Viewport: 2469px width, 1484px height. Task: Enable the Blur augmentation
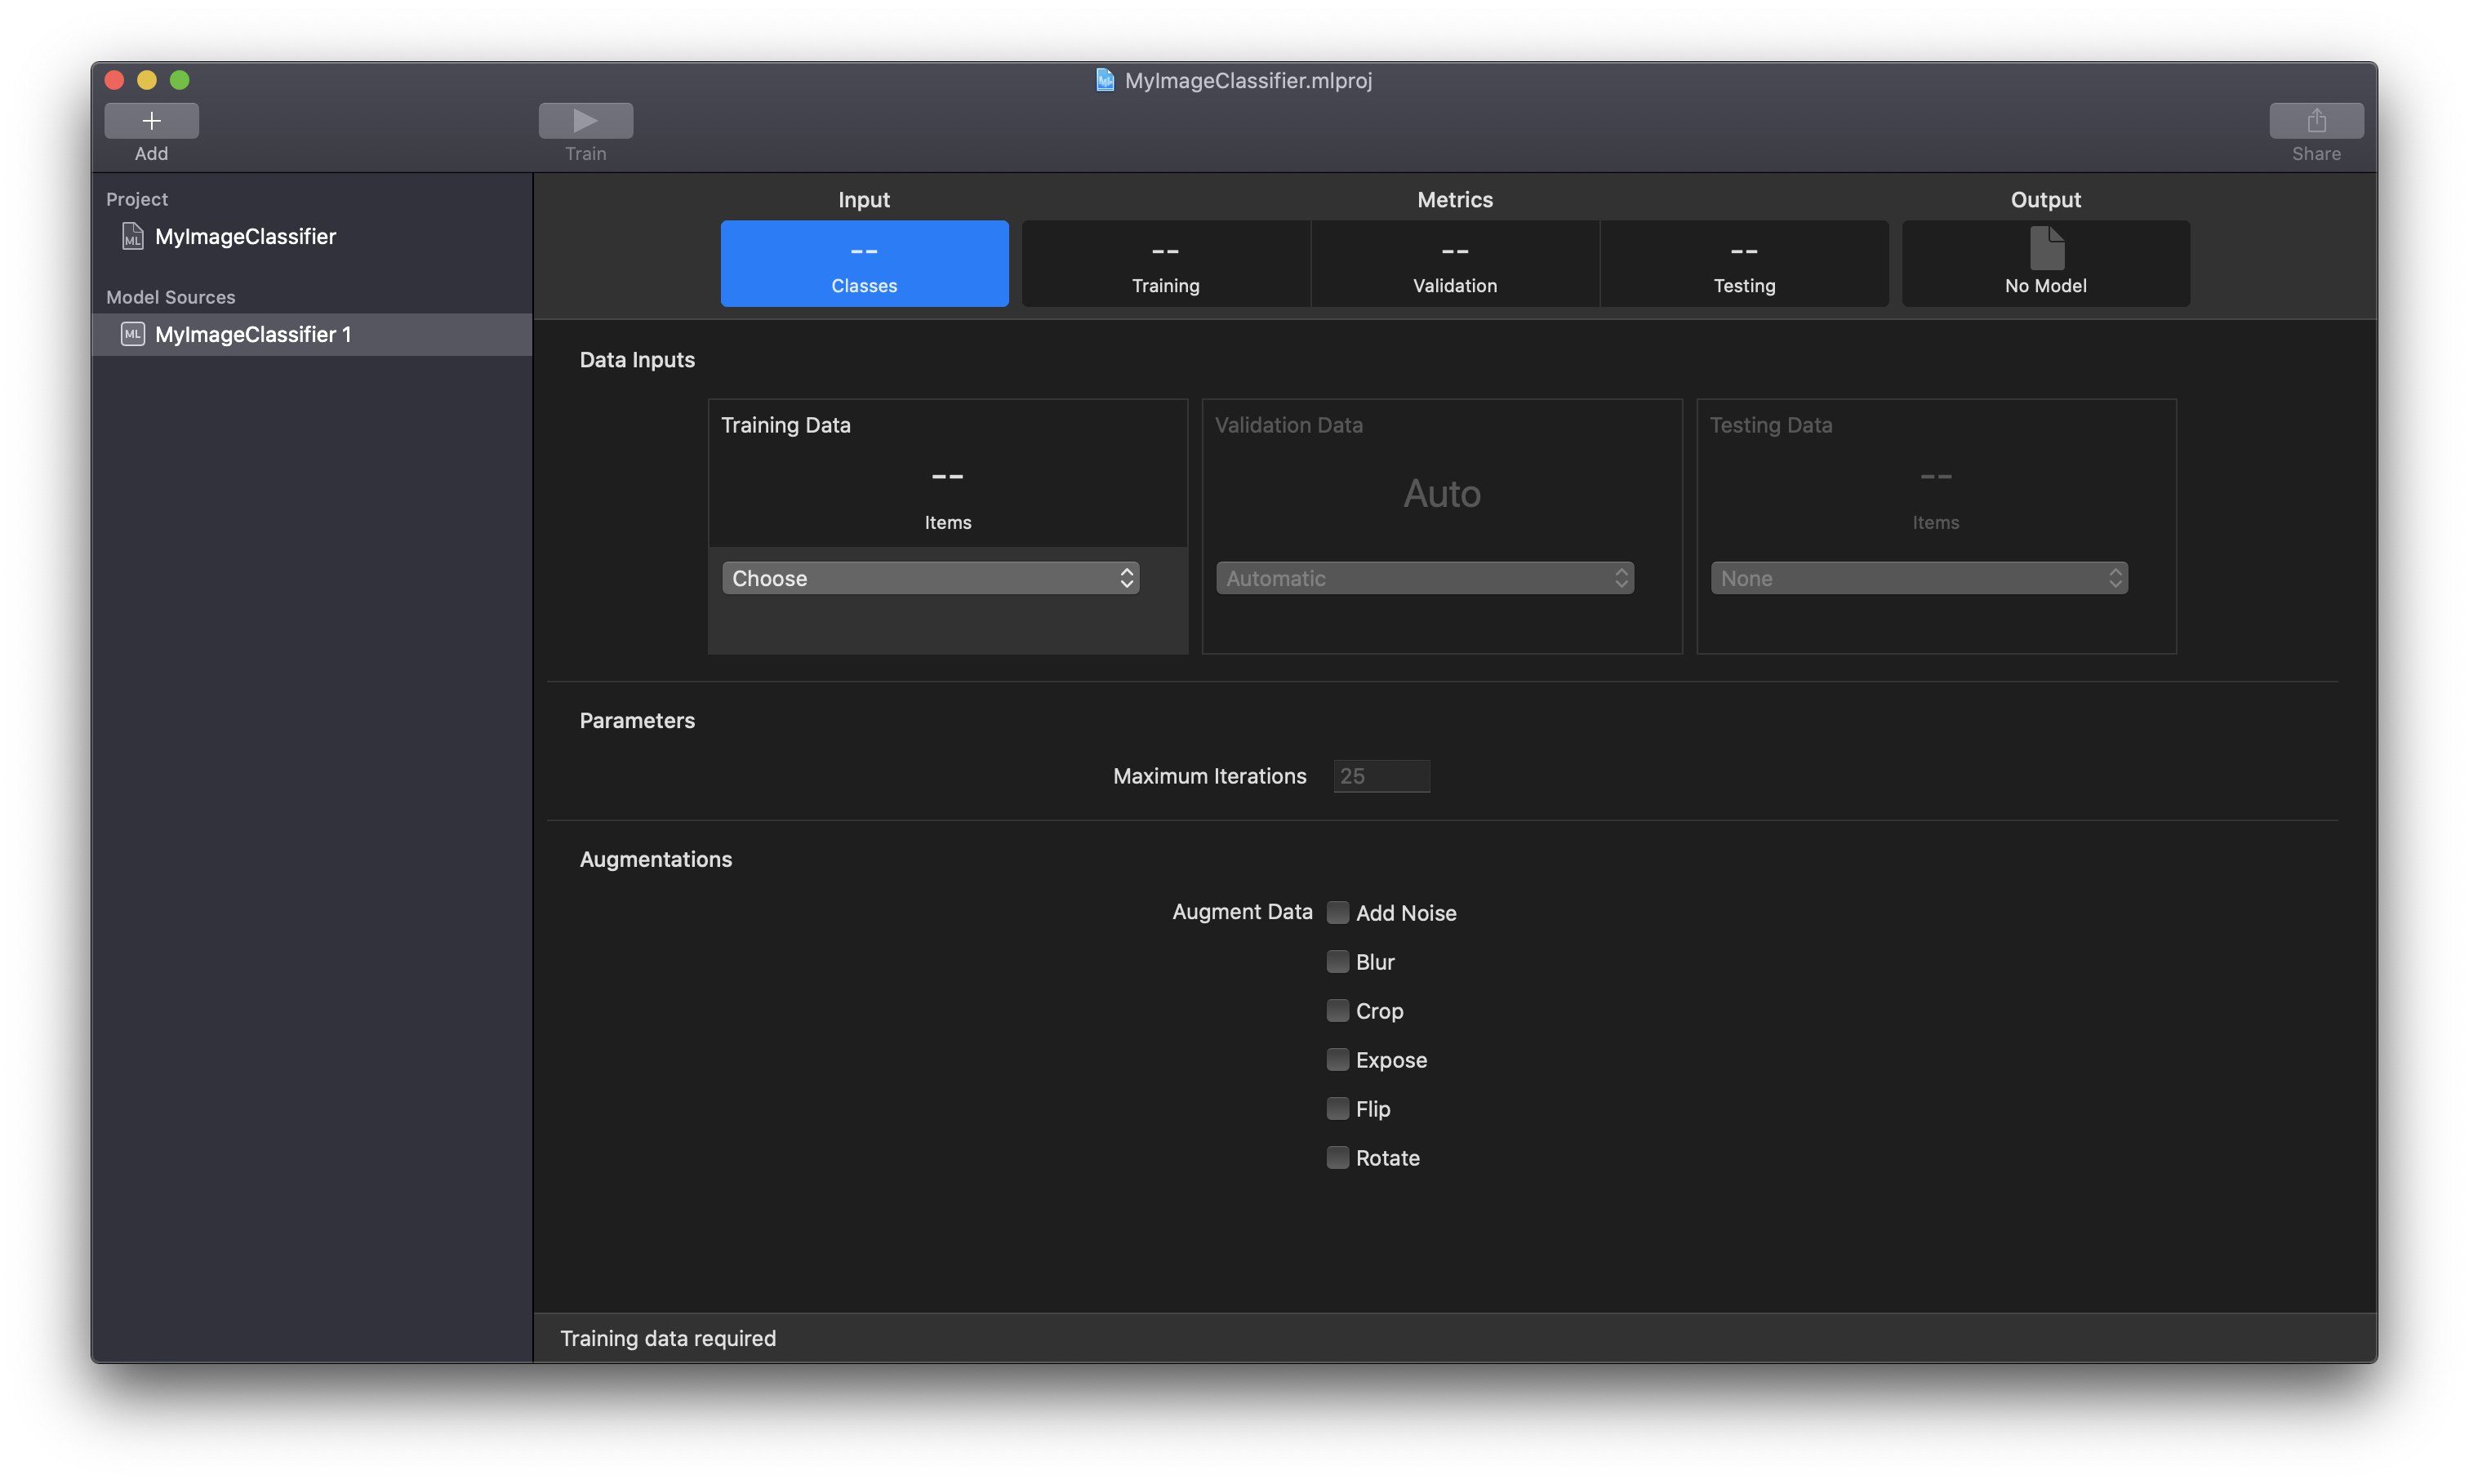[x=1337, y=961]
